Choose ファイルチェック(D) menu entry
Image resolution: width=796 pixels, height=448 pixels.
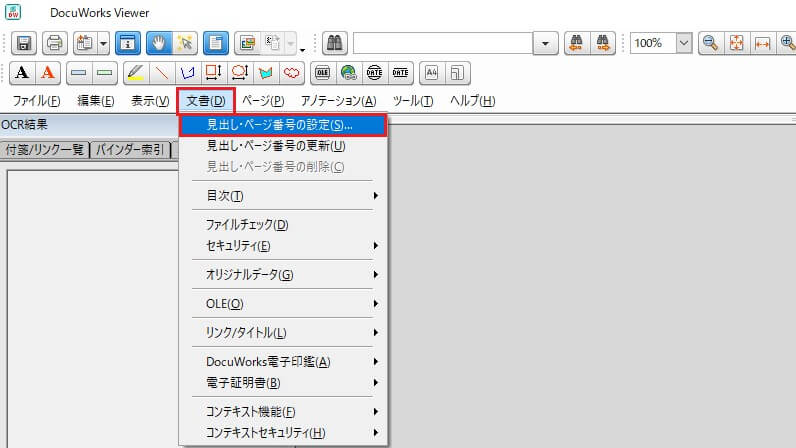[x=283, y=225]
